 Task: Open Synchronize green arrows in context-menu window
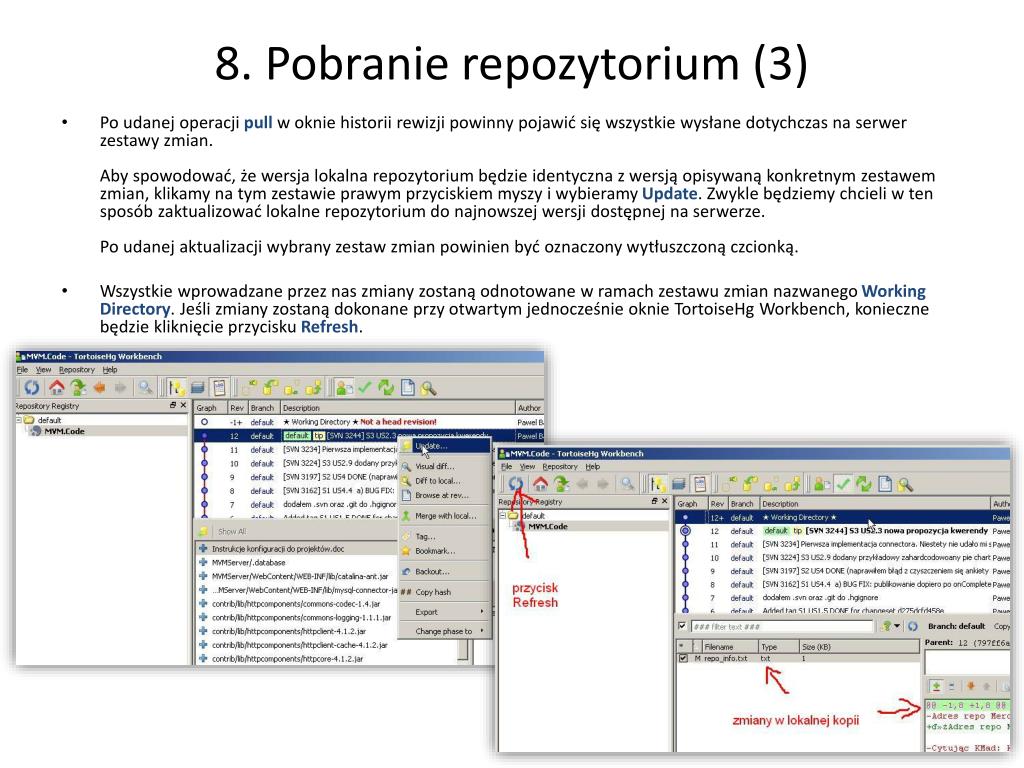(387, 388)
